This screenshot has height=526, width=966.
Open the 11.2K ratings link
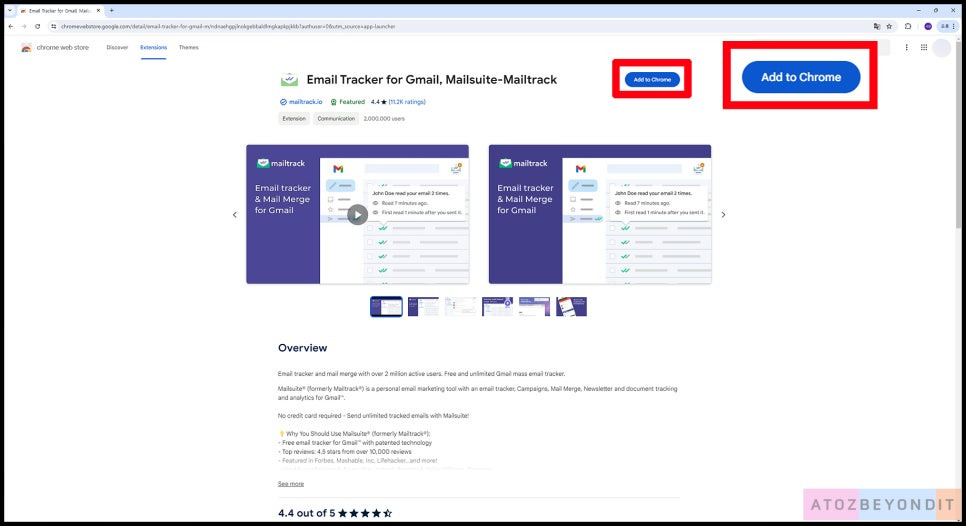click(x=407, y=102)
